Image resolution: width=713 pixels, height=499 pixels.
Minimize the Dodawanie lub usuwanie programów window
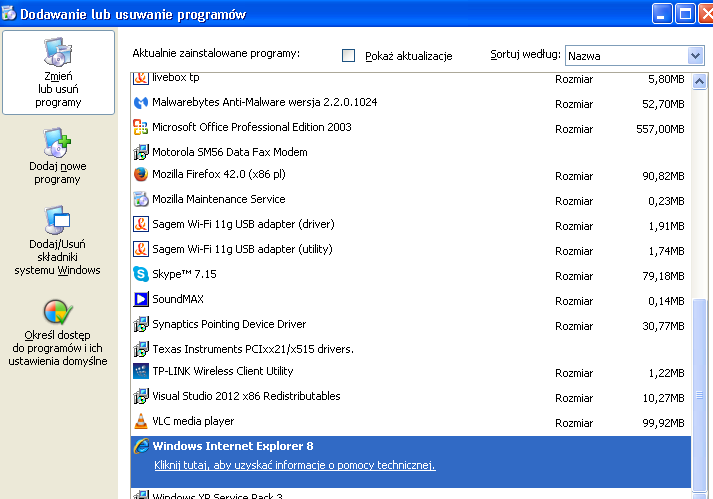661,14
